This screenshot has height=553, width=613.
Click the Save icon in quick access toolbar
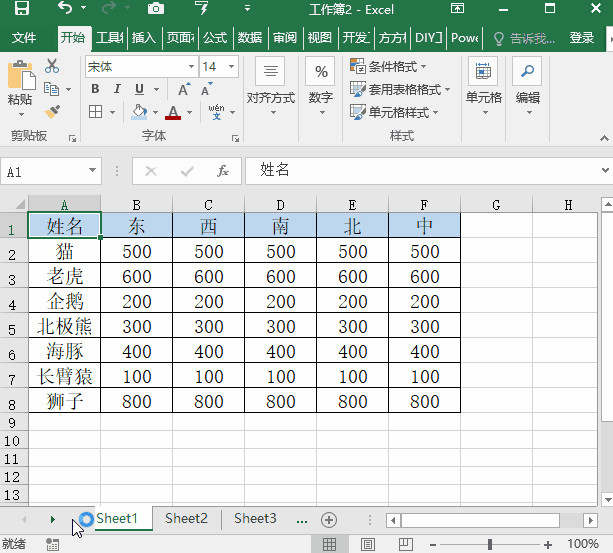pos(21,10)
